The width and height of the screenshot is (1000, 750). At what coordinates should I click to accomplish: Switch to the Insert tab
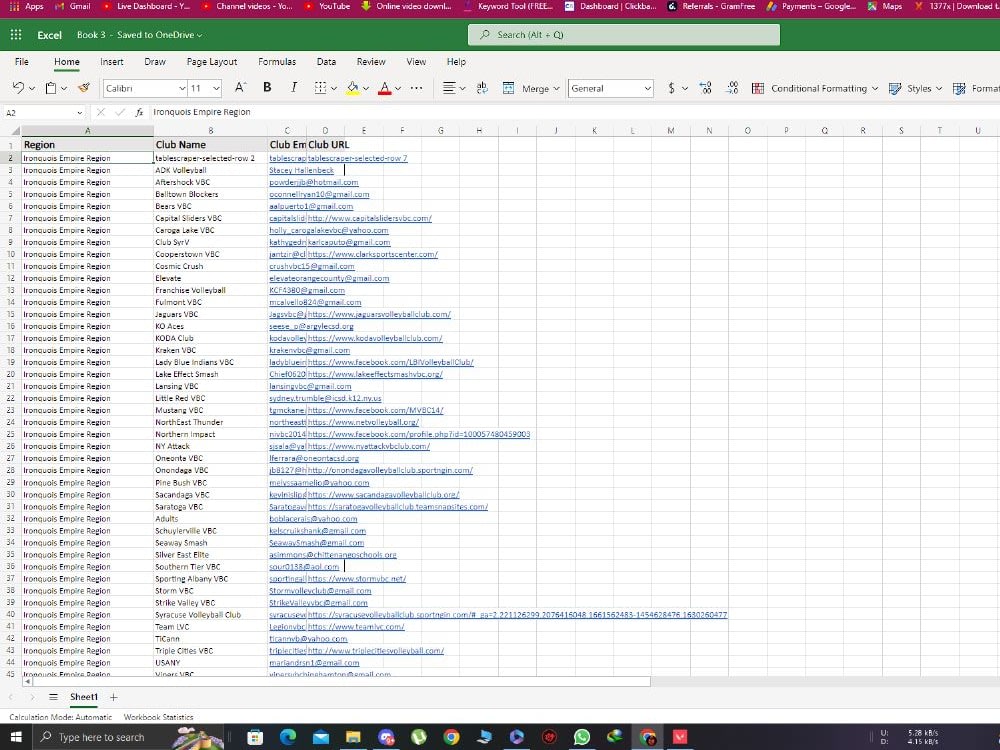coord(112,62)
